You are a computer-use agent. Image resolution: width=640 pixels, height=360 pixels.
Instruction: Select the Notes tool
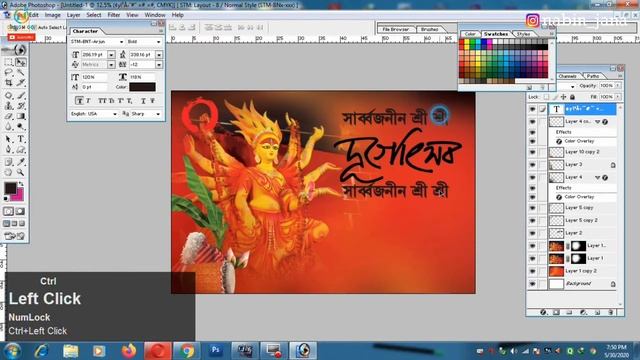point(9,162)
